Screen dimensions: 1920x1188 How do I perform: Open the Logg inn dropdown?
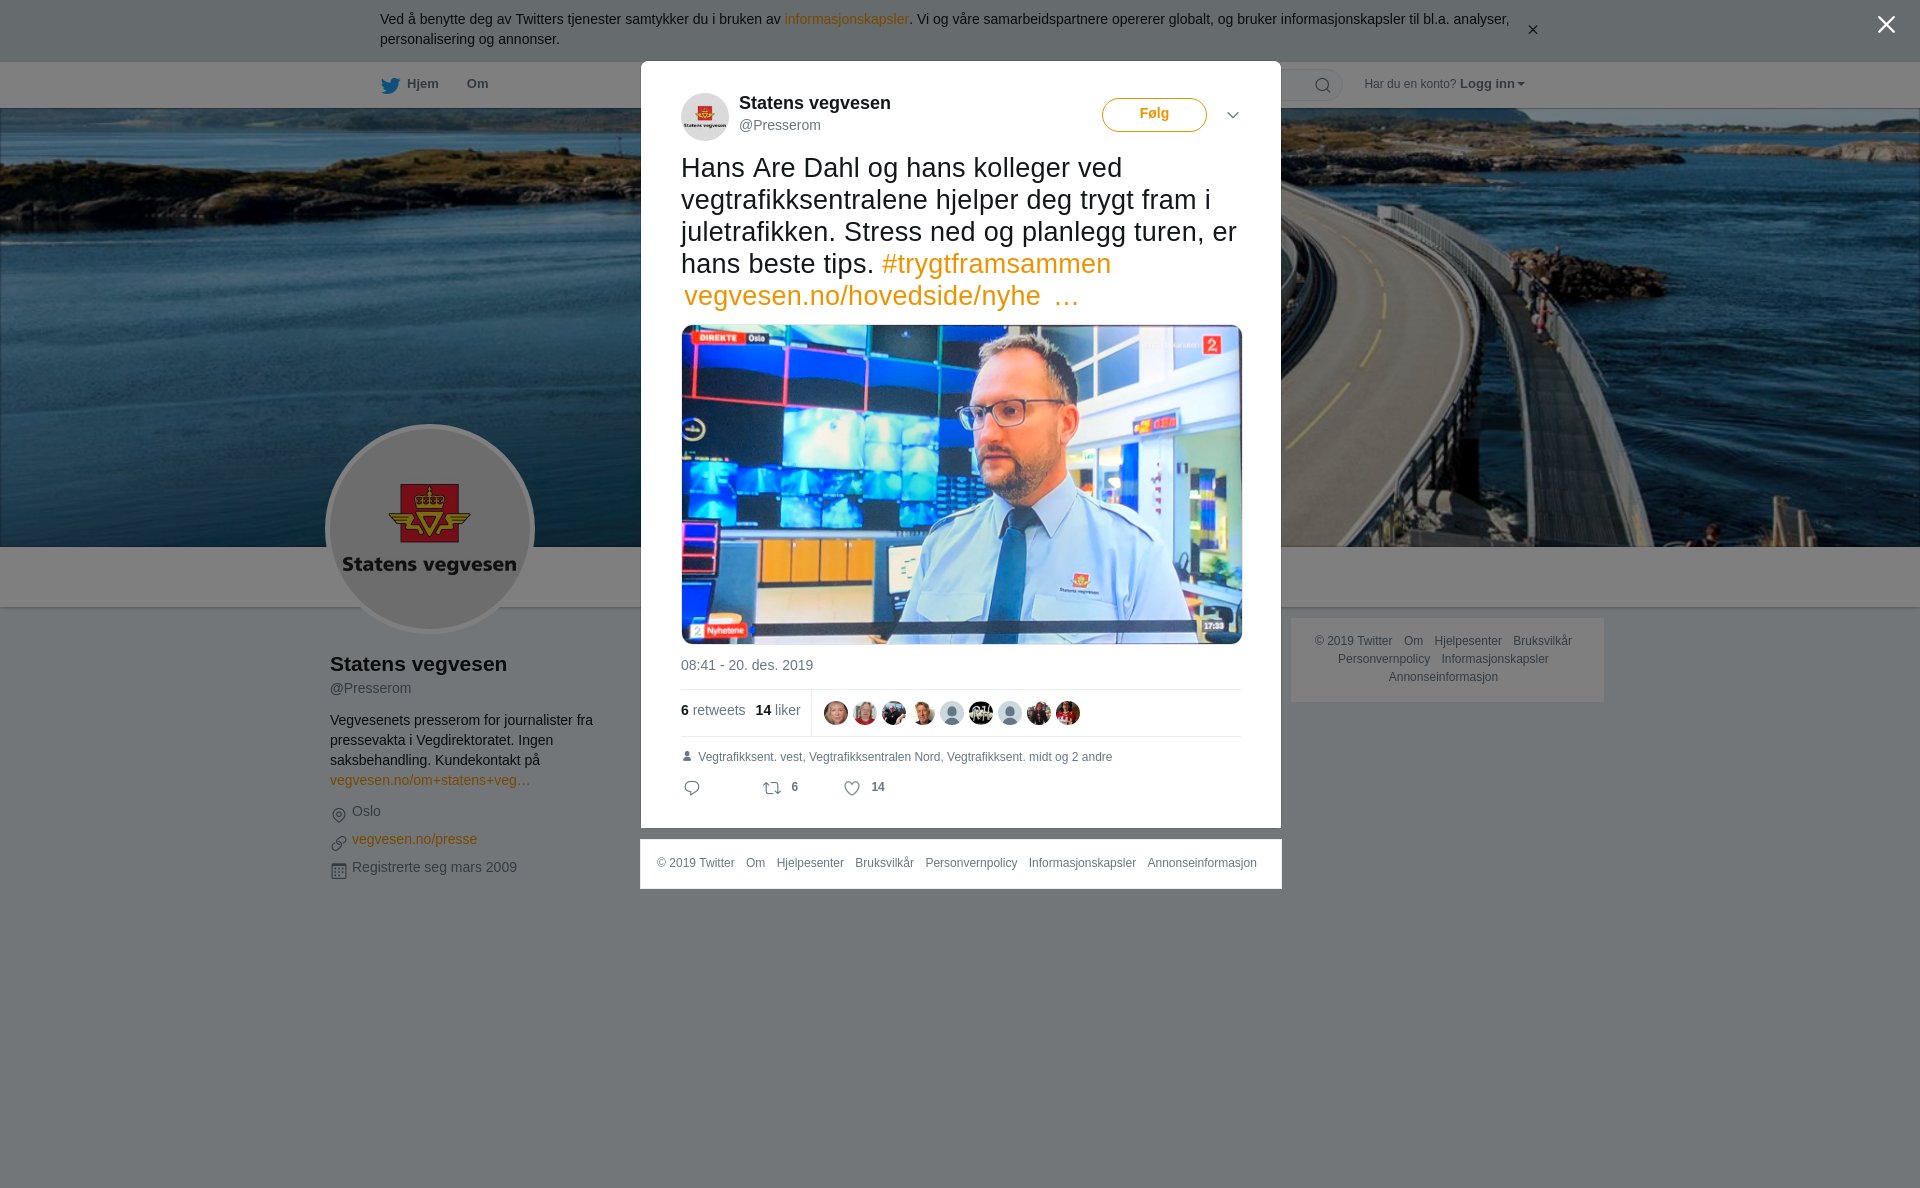point(1492,84)
